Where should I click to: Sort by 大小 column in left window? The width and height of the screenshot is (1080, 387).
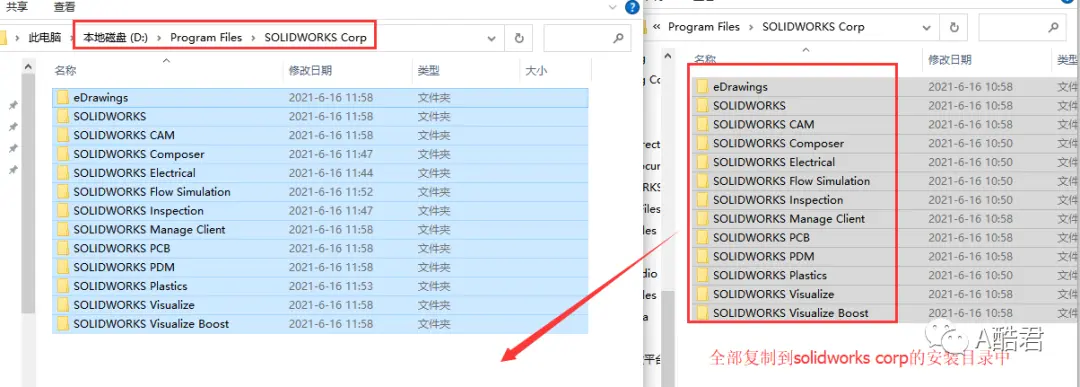click(536, 70)
